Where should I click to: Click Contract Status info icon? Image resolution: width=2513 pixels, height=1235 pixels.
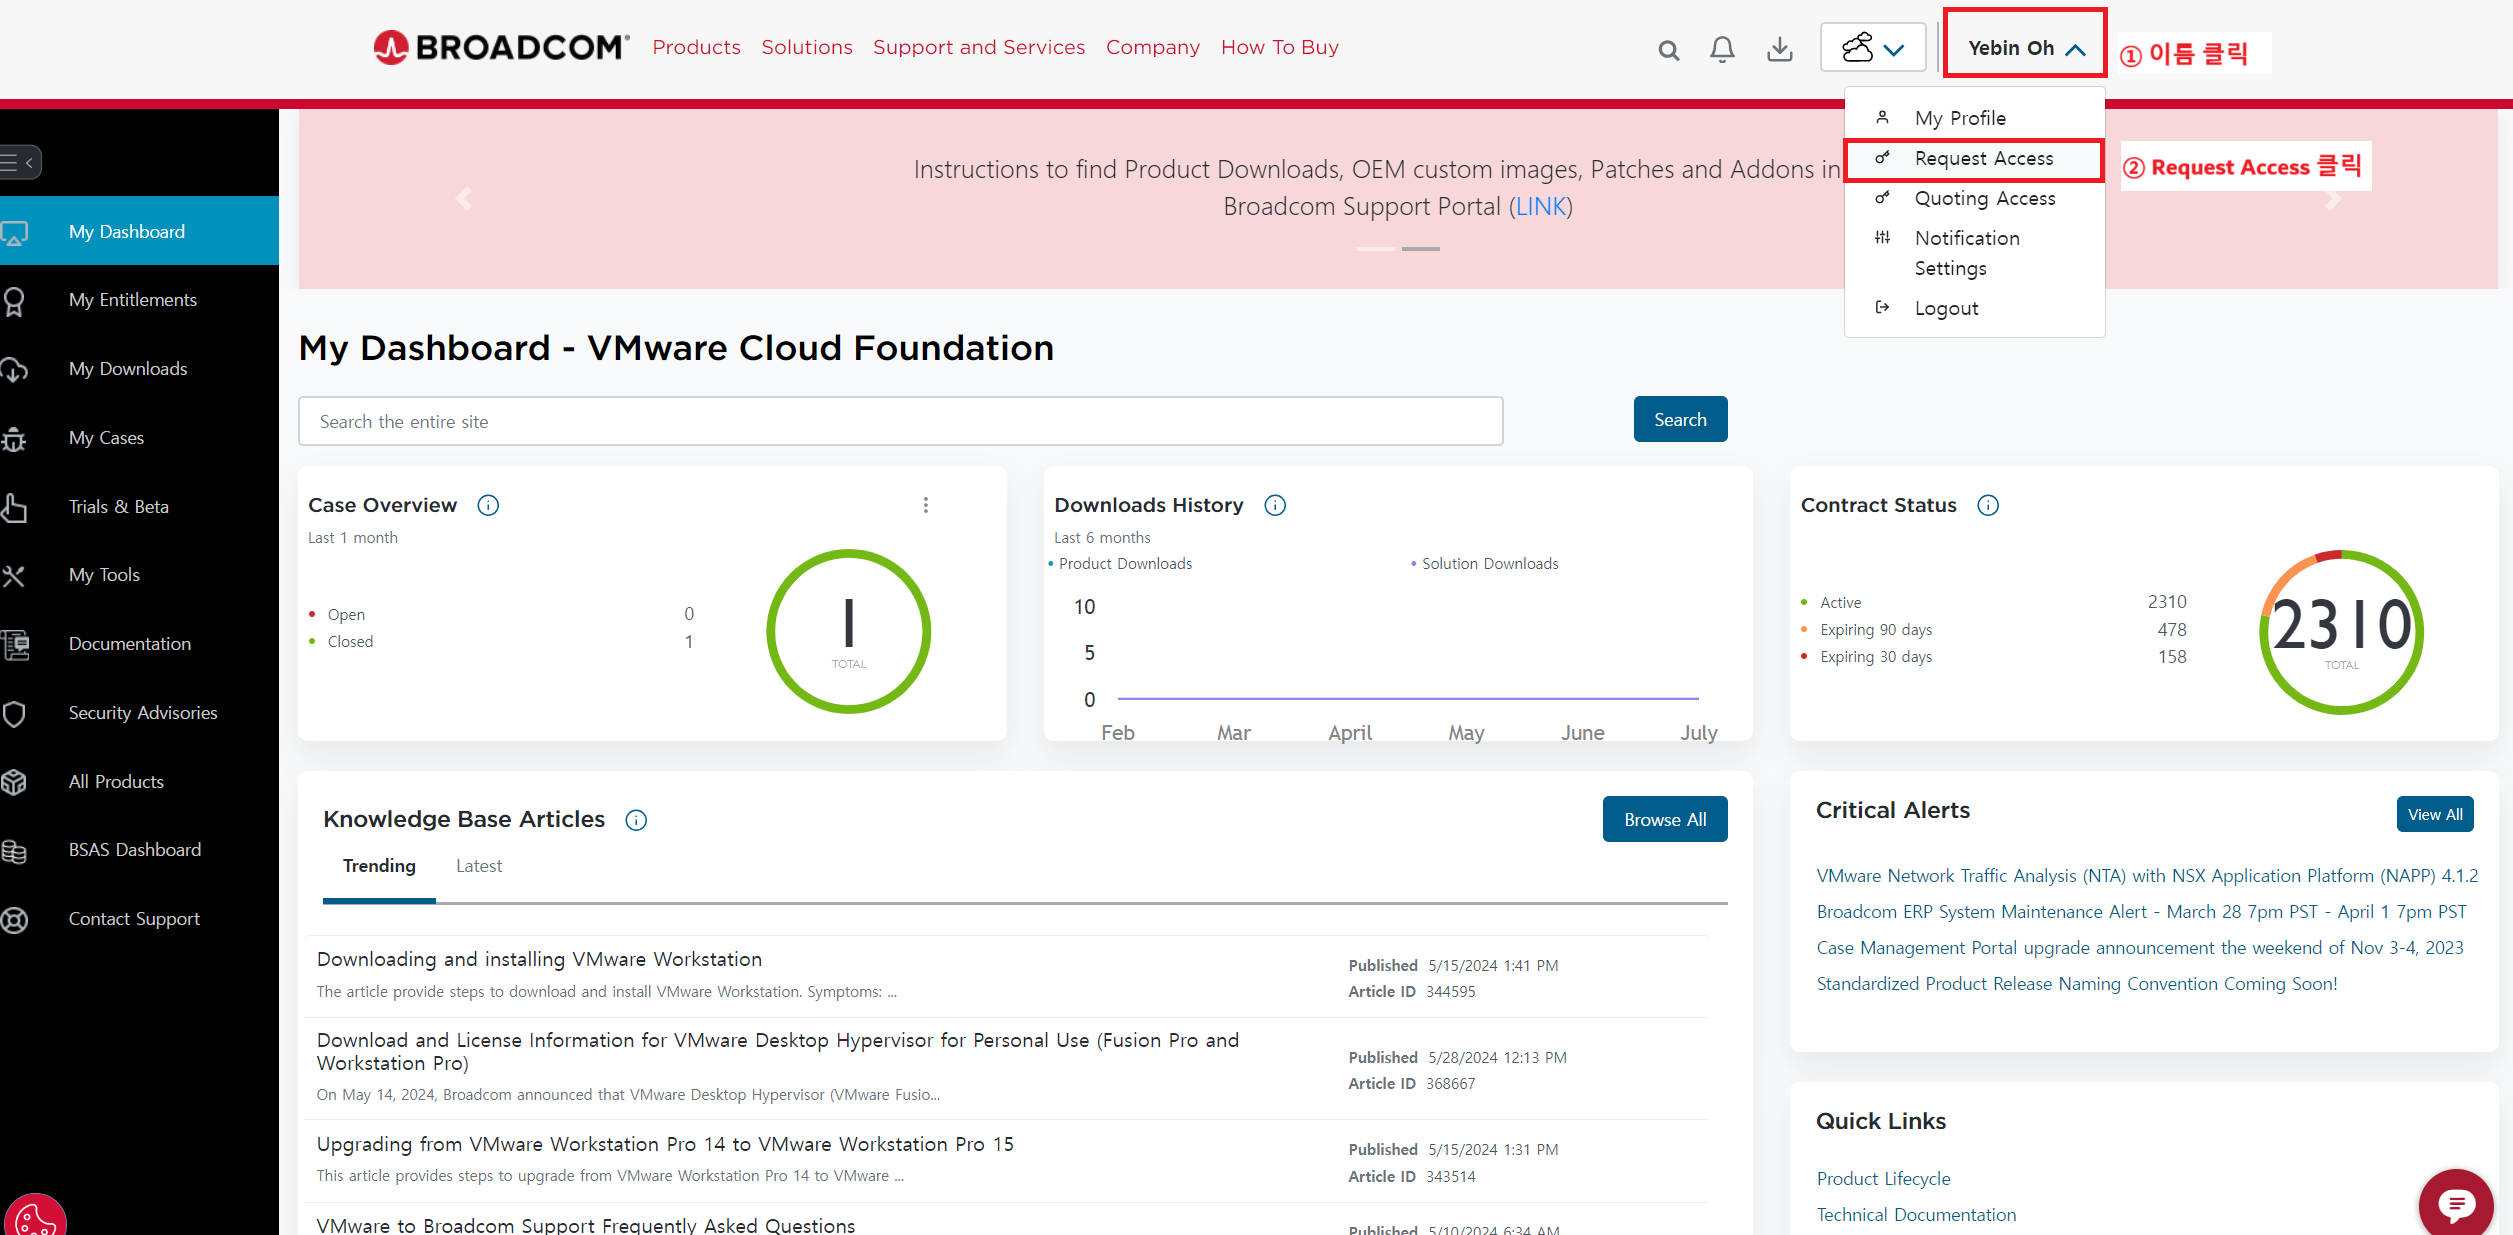pos(1988,505)
